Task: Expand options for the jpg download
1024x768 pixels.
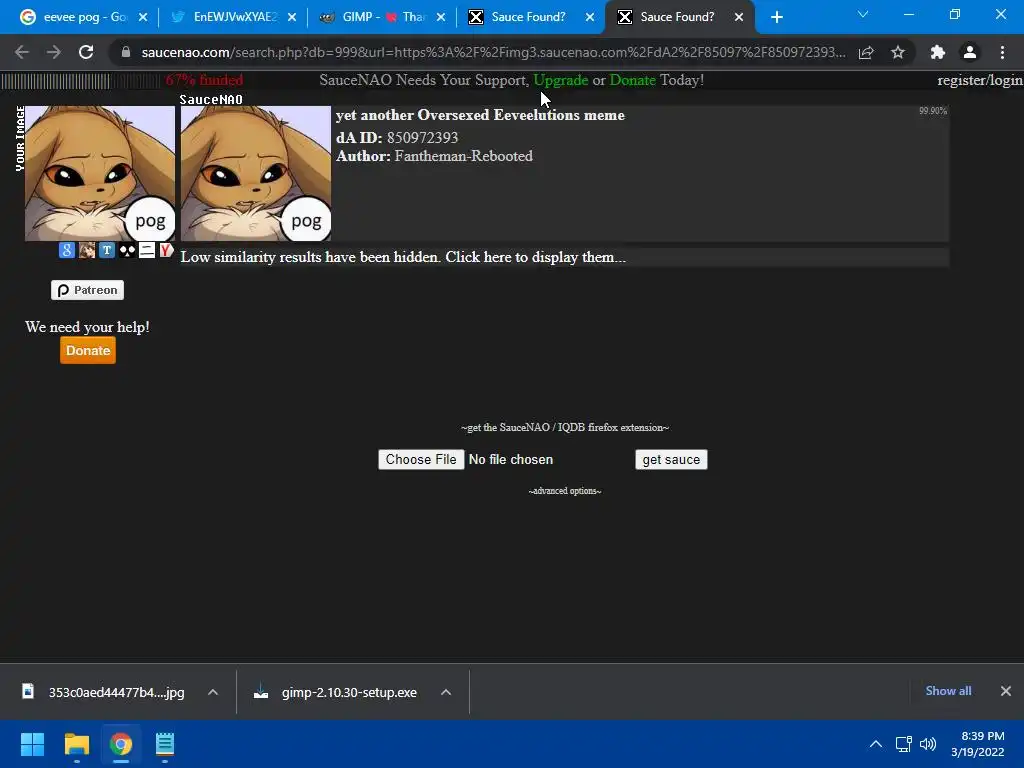Action: [x=213, y=692]
